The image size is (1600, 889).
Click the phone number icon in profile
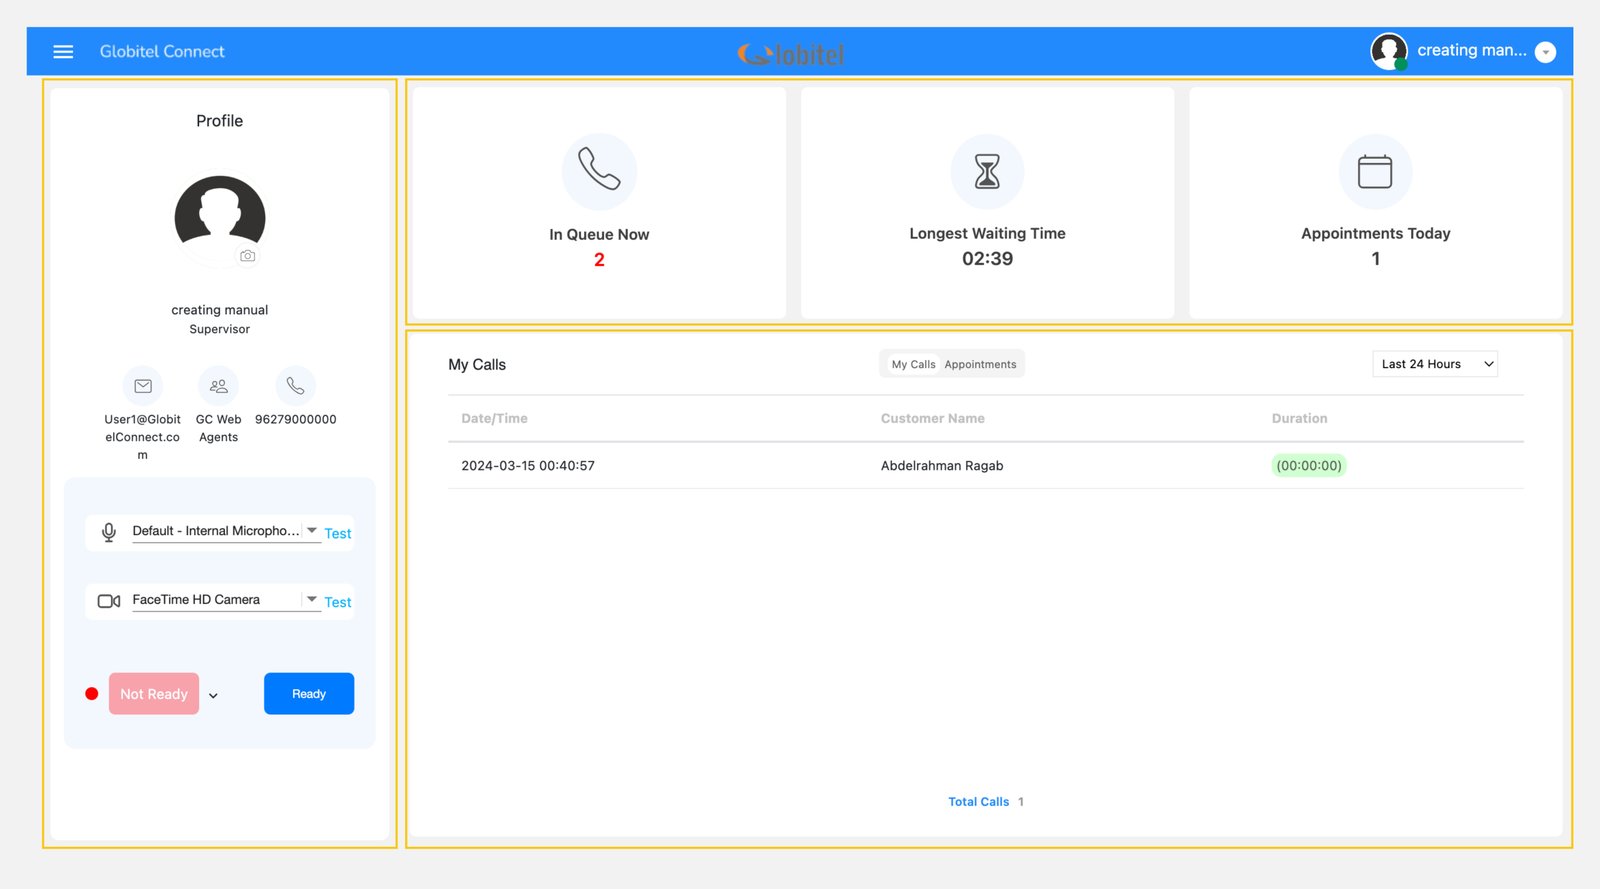pos(295,386)
